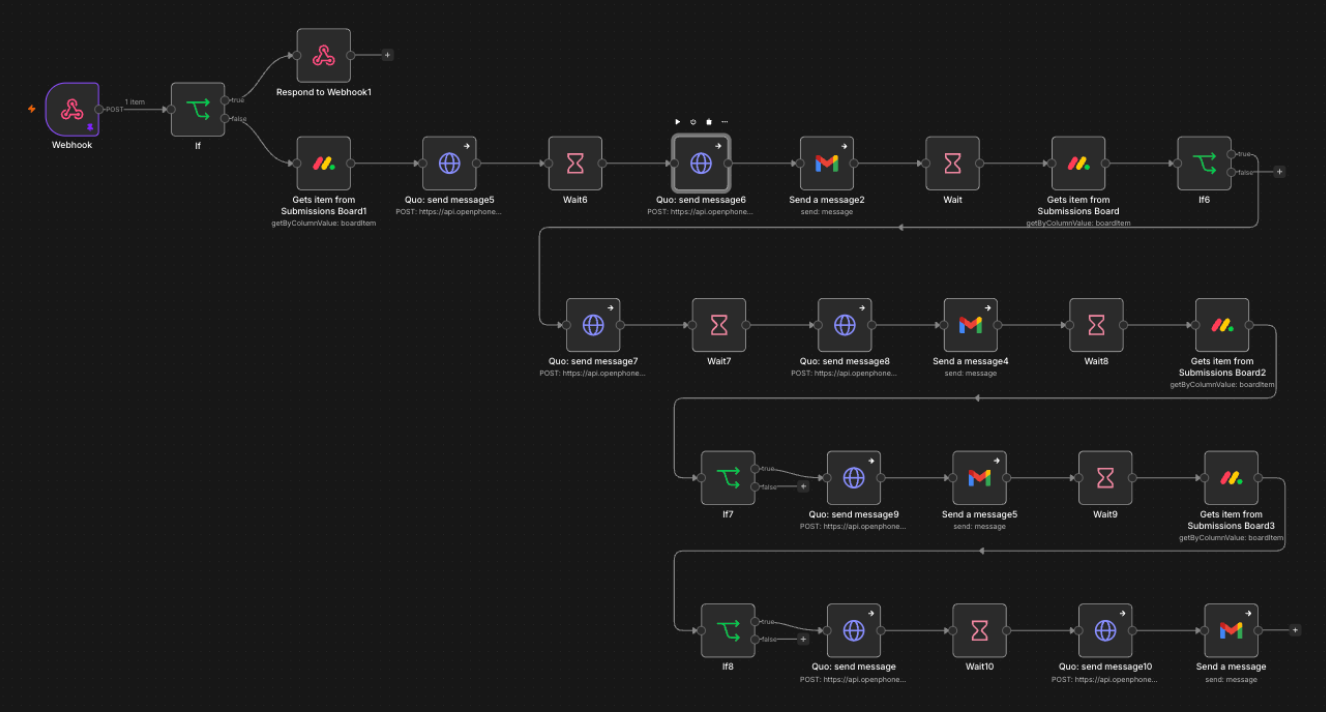Execute step on Quo: send message6 toolbar
The width and height of the screenshot is (1326, 712).
tap(678, 122)
